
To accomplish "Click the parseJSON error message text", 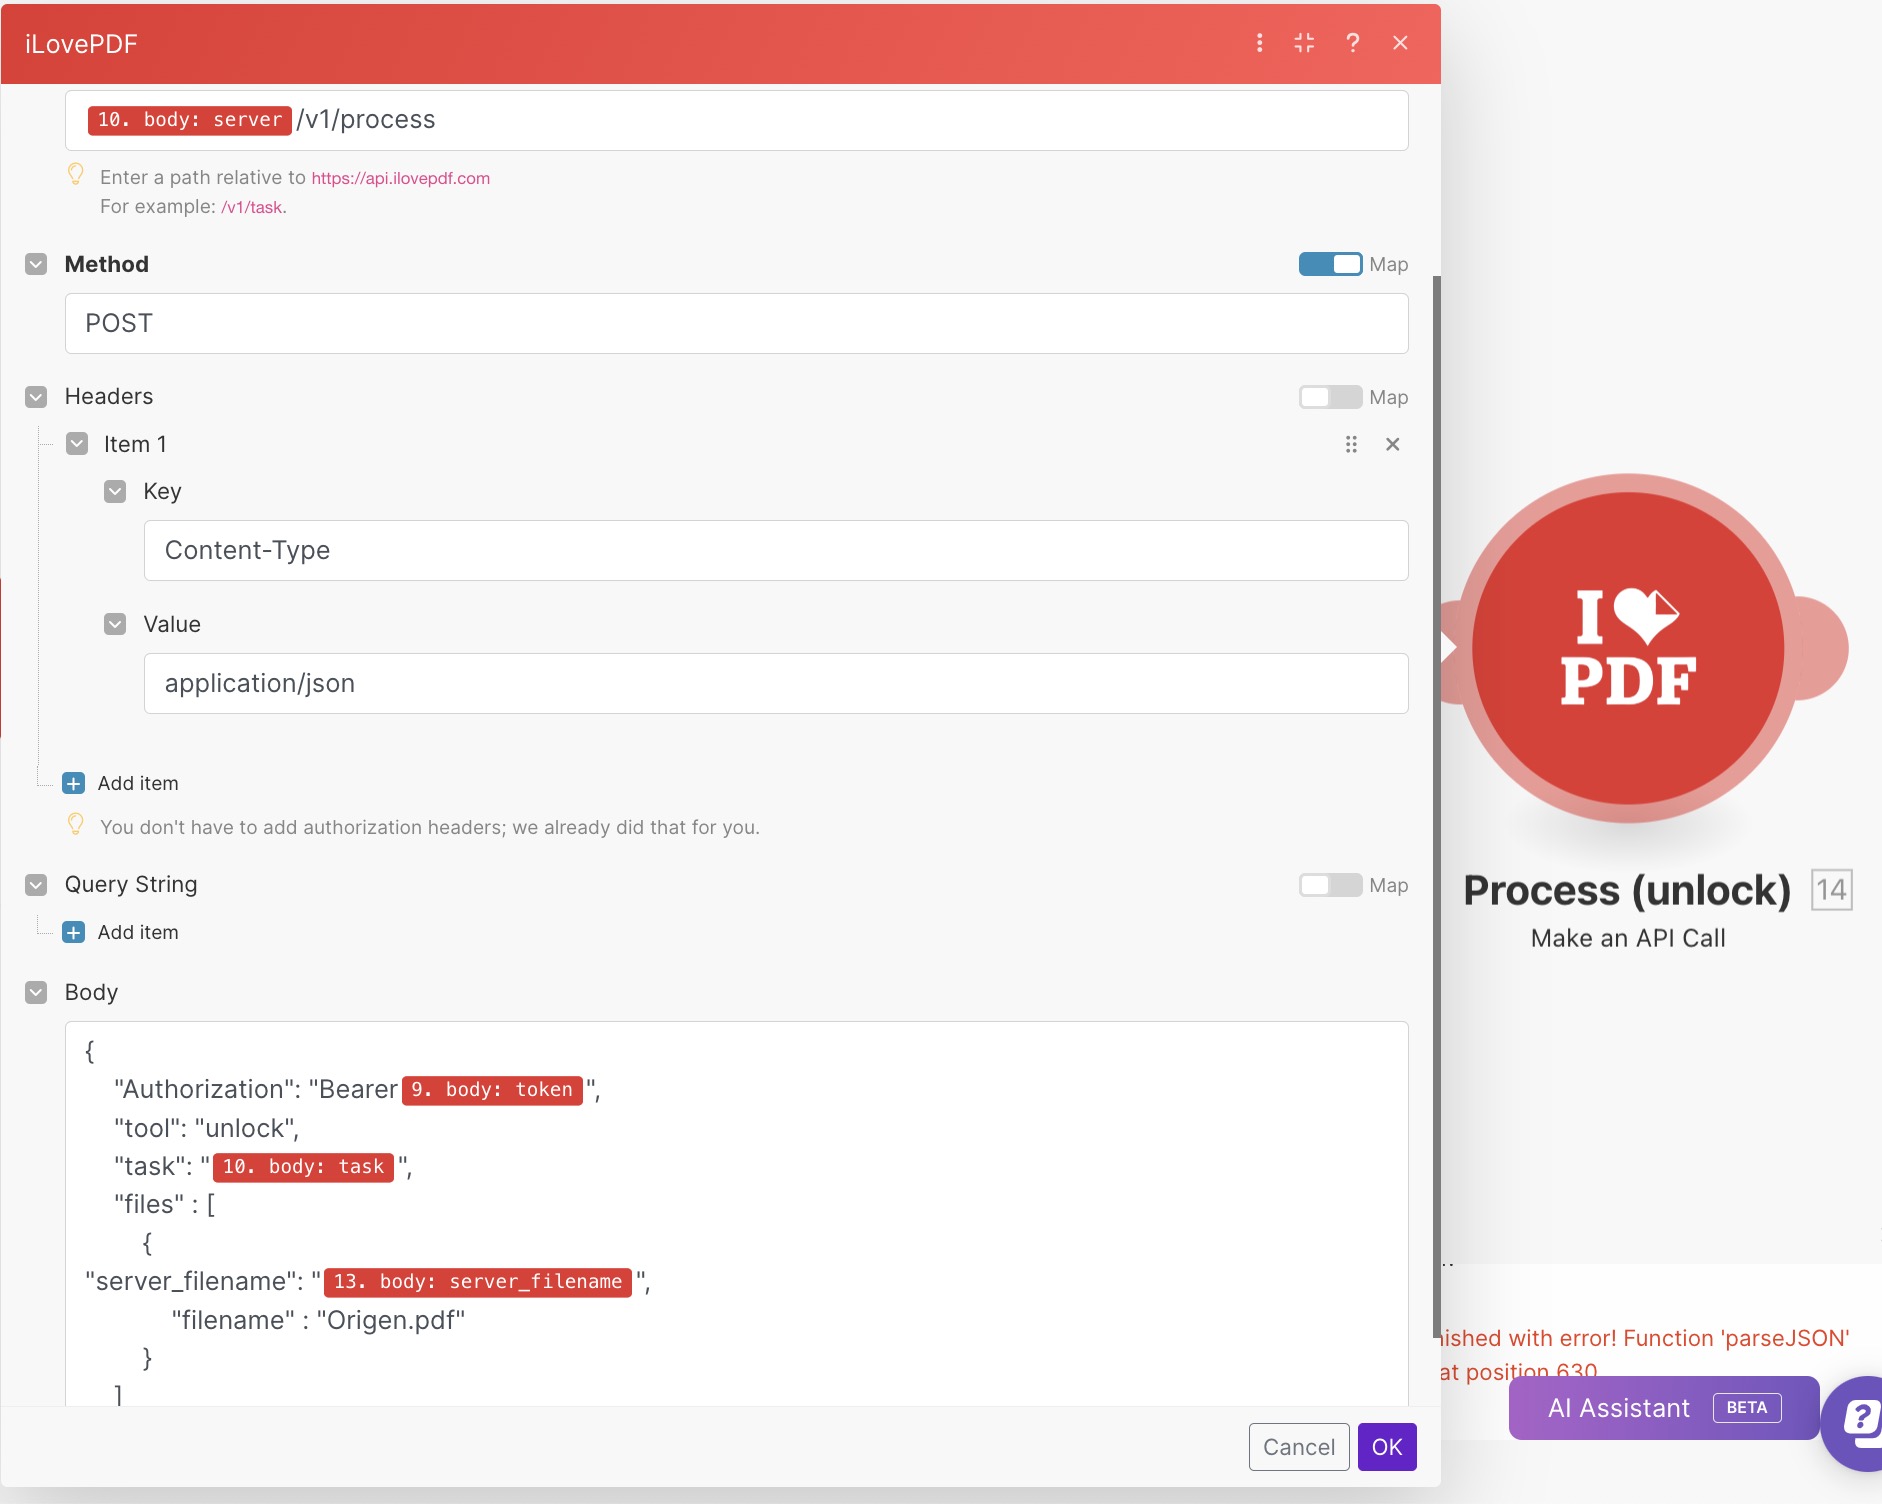I will pyautogui.click(x=1644, y=1354).
